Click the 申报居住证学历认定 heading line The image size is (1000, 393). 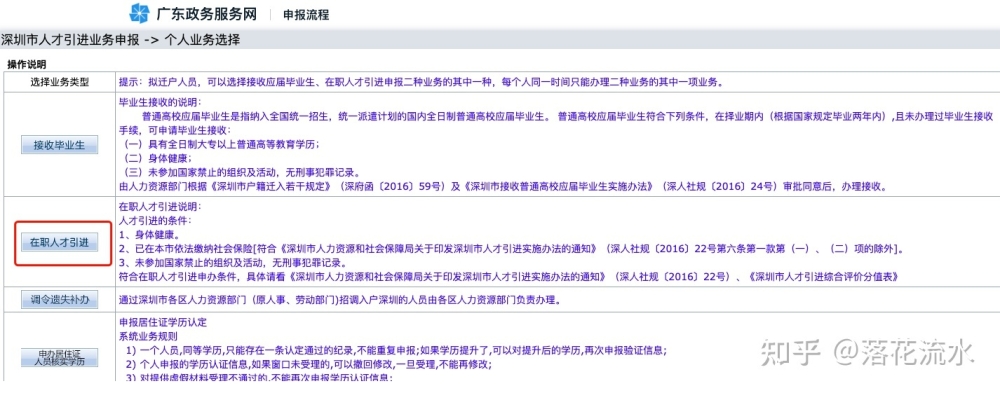[163, 322]
